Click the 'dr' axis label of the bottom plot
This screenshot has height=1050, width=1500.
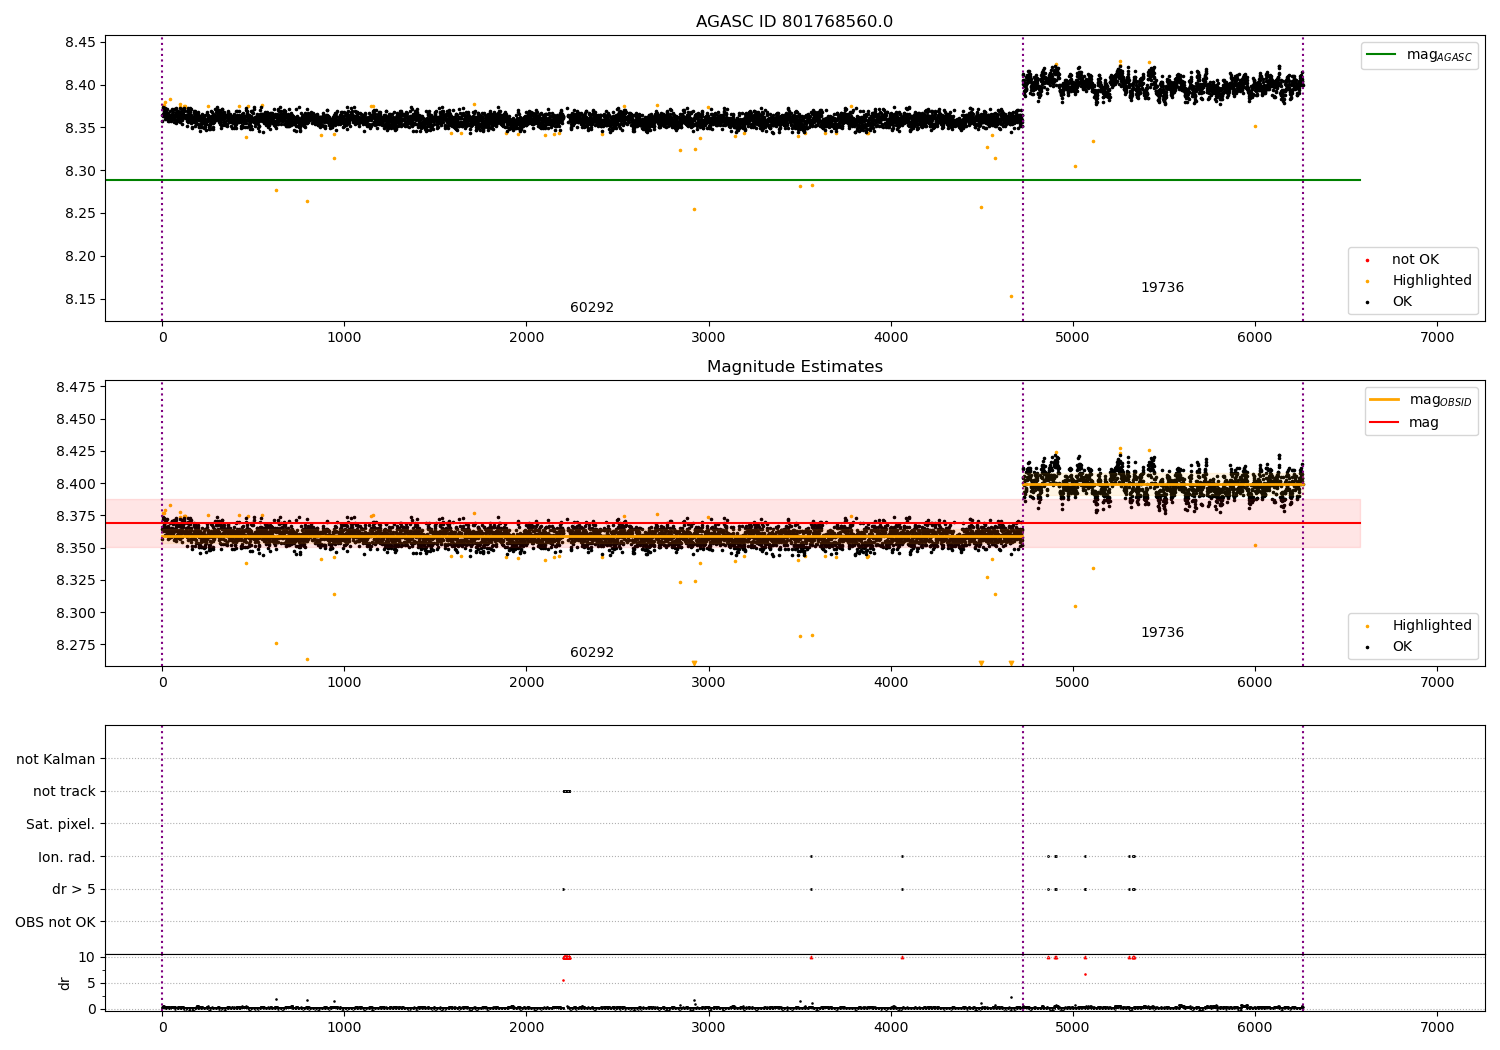coord(65,983)
